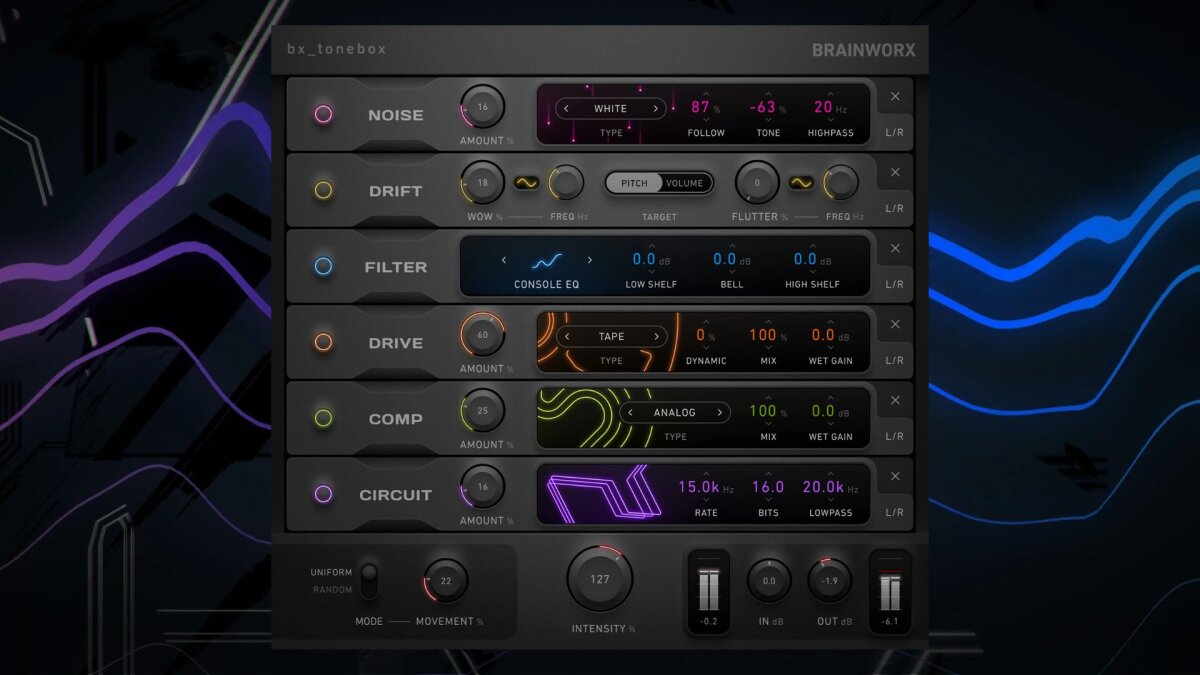This screenshot has height=675, width=1200.
Task: Remove the FILTER module with its X
Action: point(895,249)
